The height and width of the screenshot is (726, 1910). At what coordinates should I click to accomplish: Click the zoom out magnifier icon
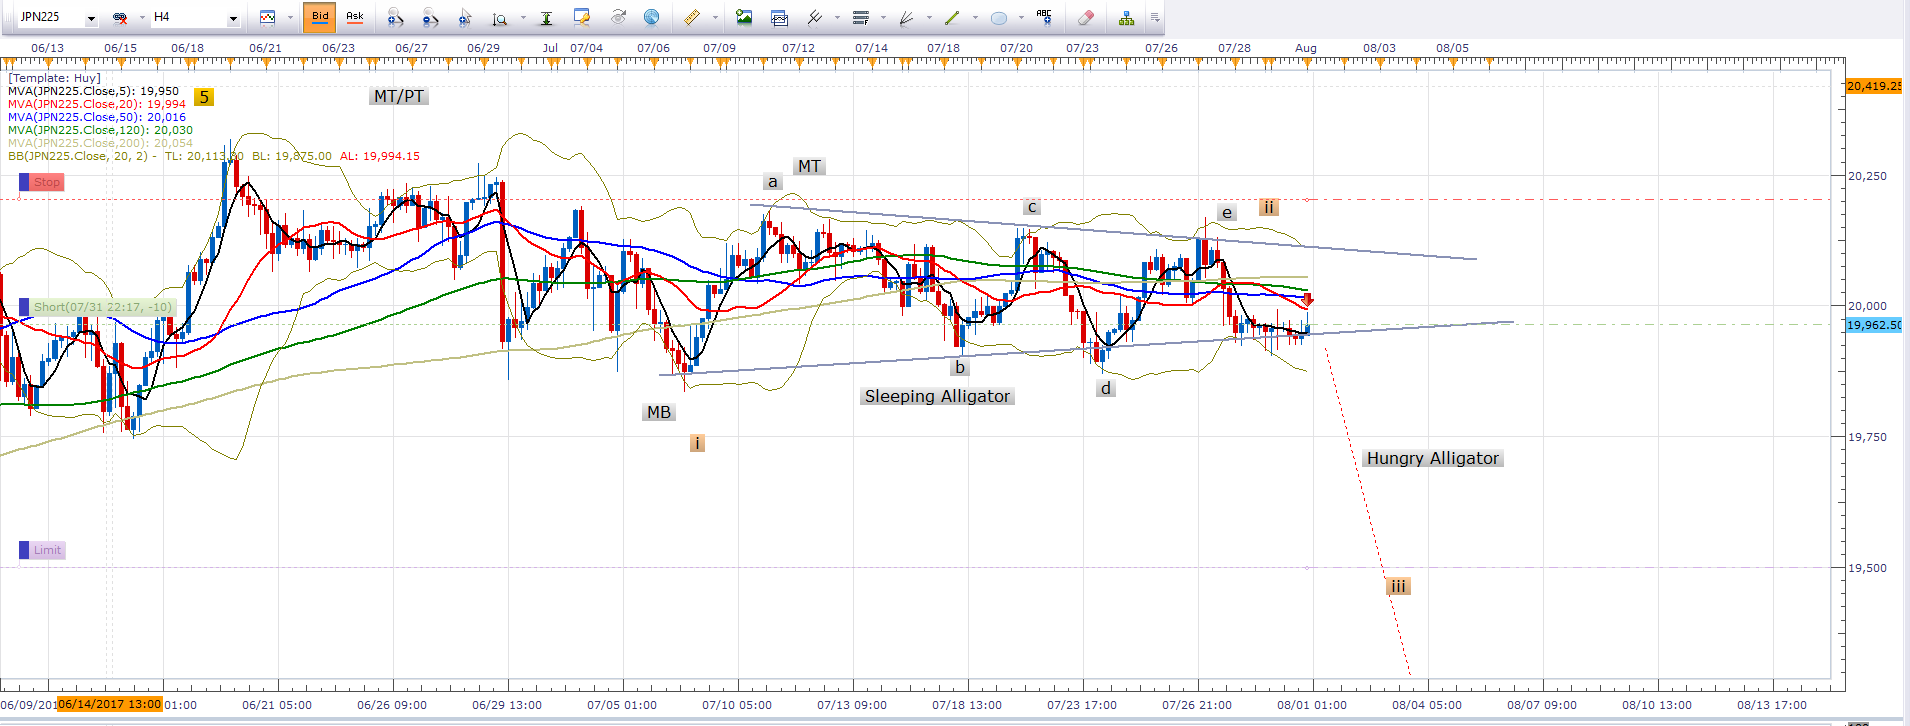tap(430, 17)
